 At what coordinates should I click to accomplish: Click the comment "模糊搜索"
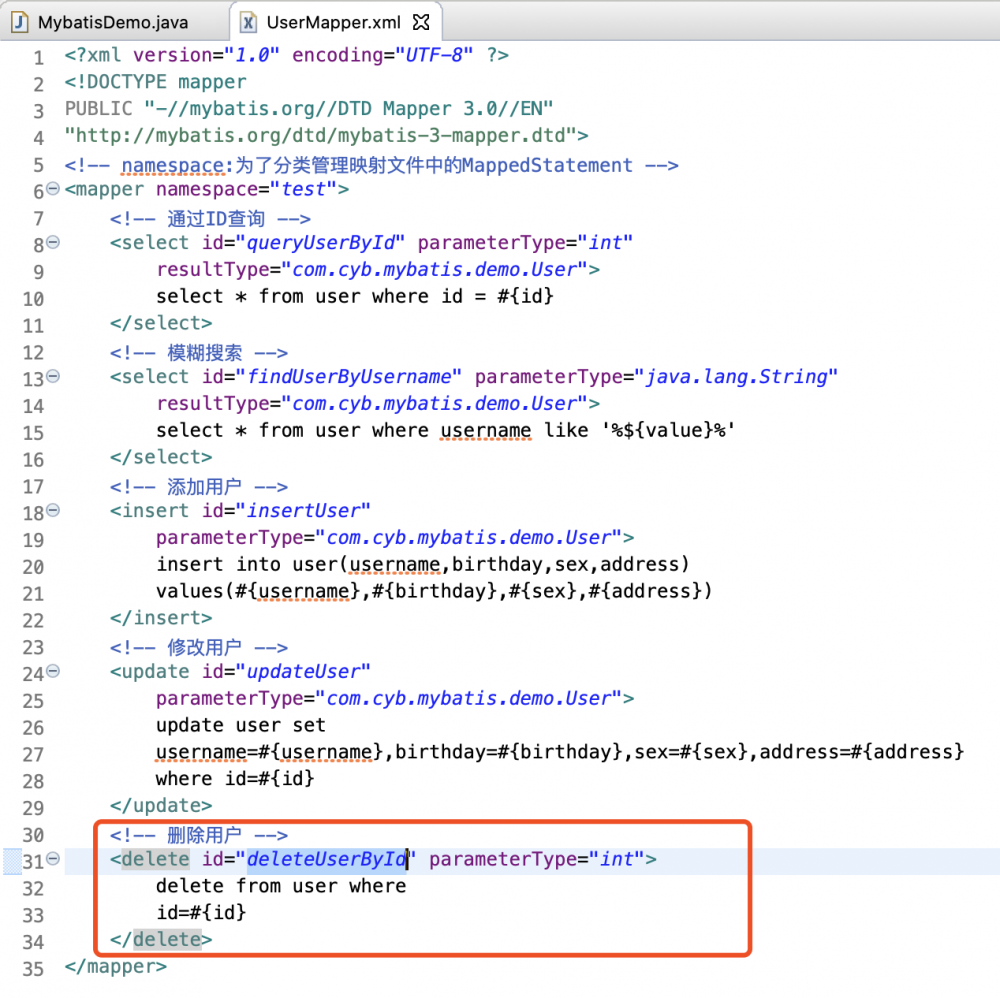[x=204, y=353]
